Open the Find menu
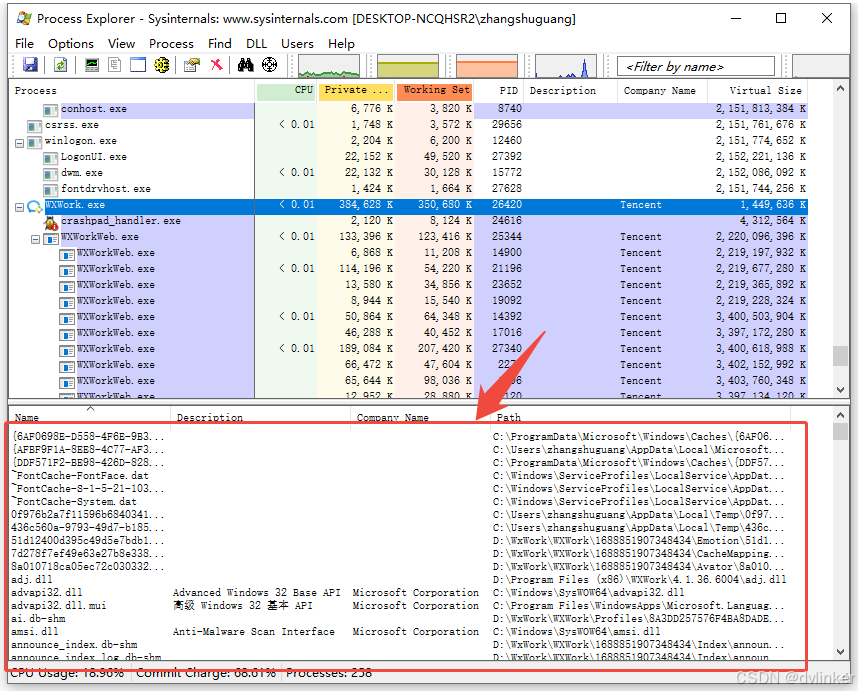 click(220, 43)
